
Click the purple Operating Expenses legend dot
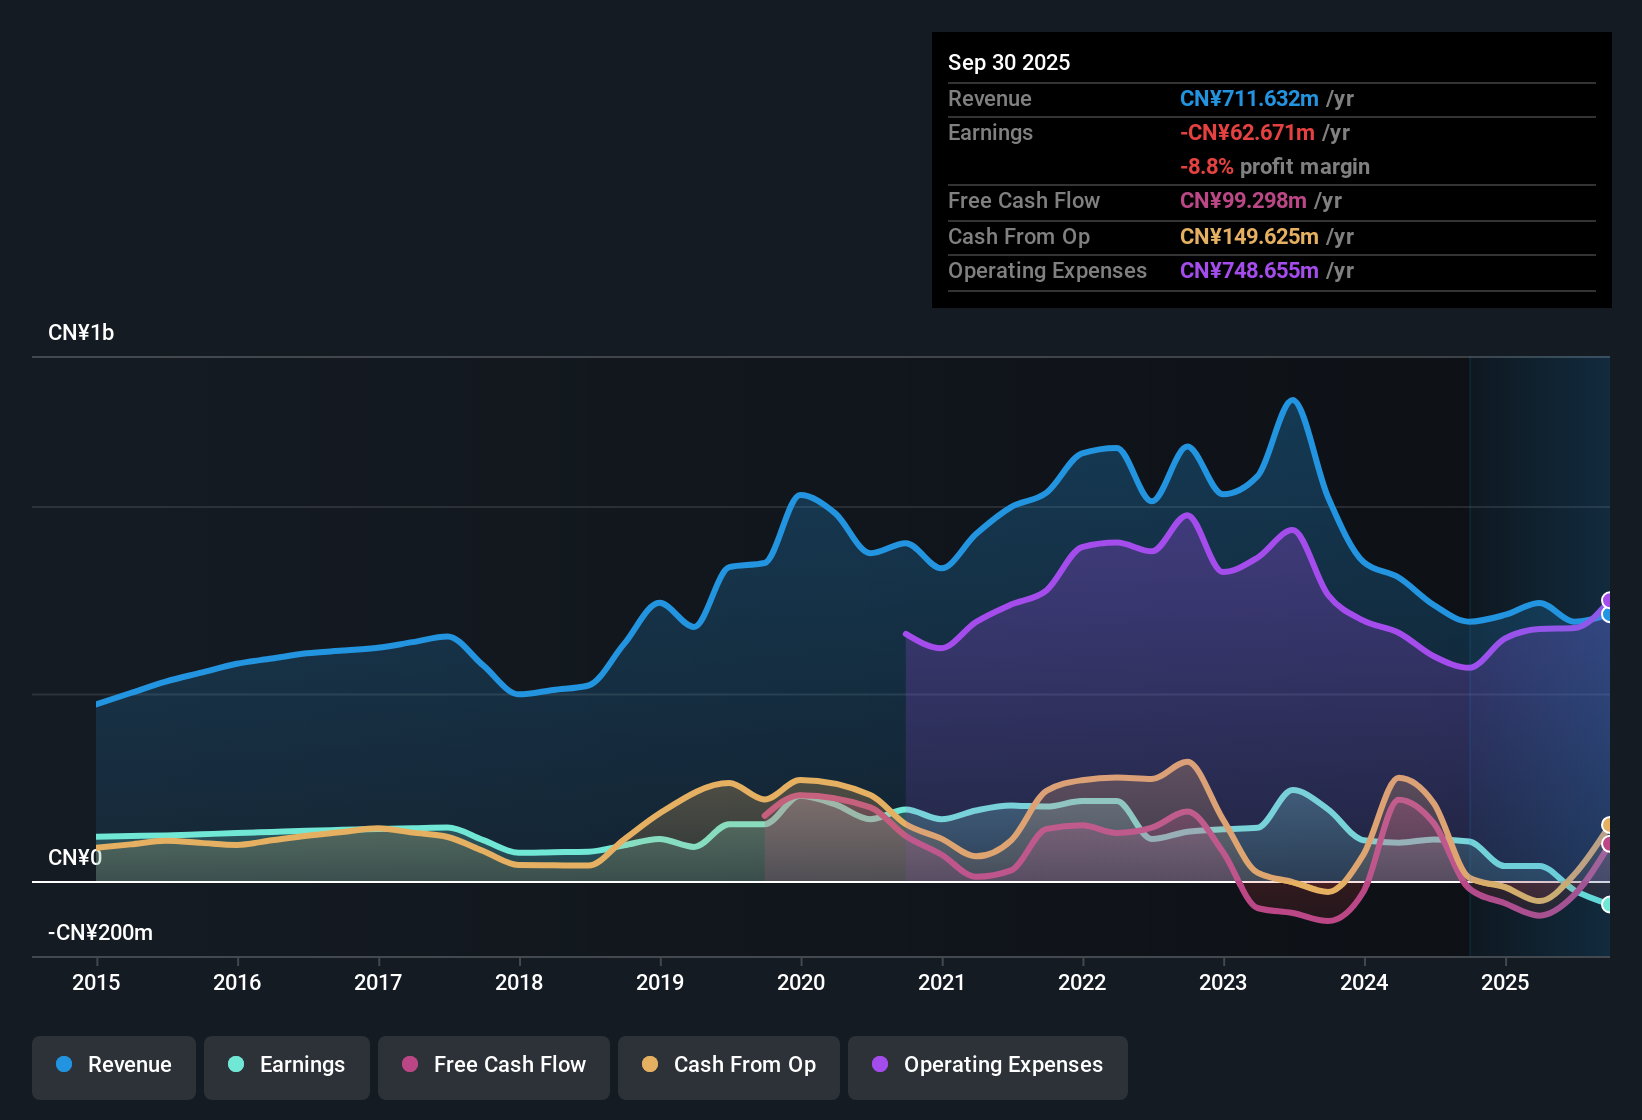point(877,1065)
